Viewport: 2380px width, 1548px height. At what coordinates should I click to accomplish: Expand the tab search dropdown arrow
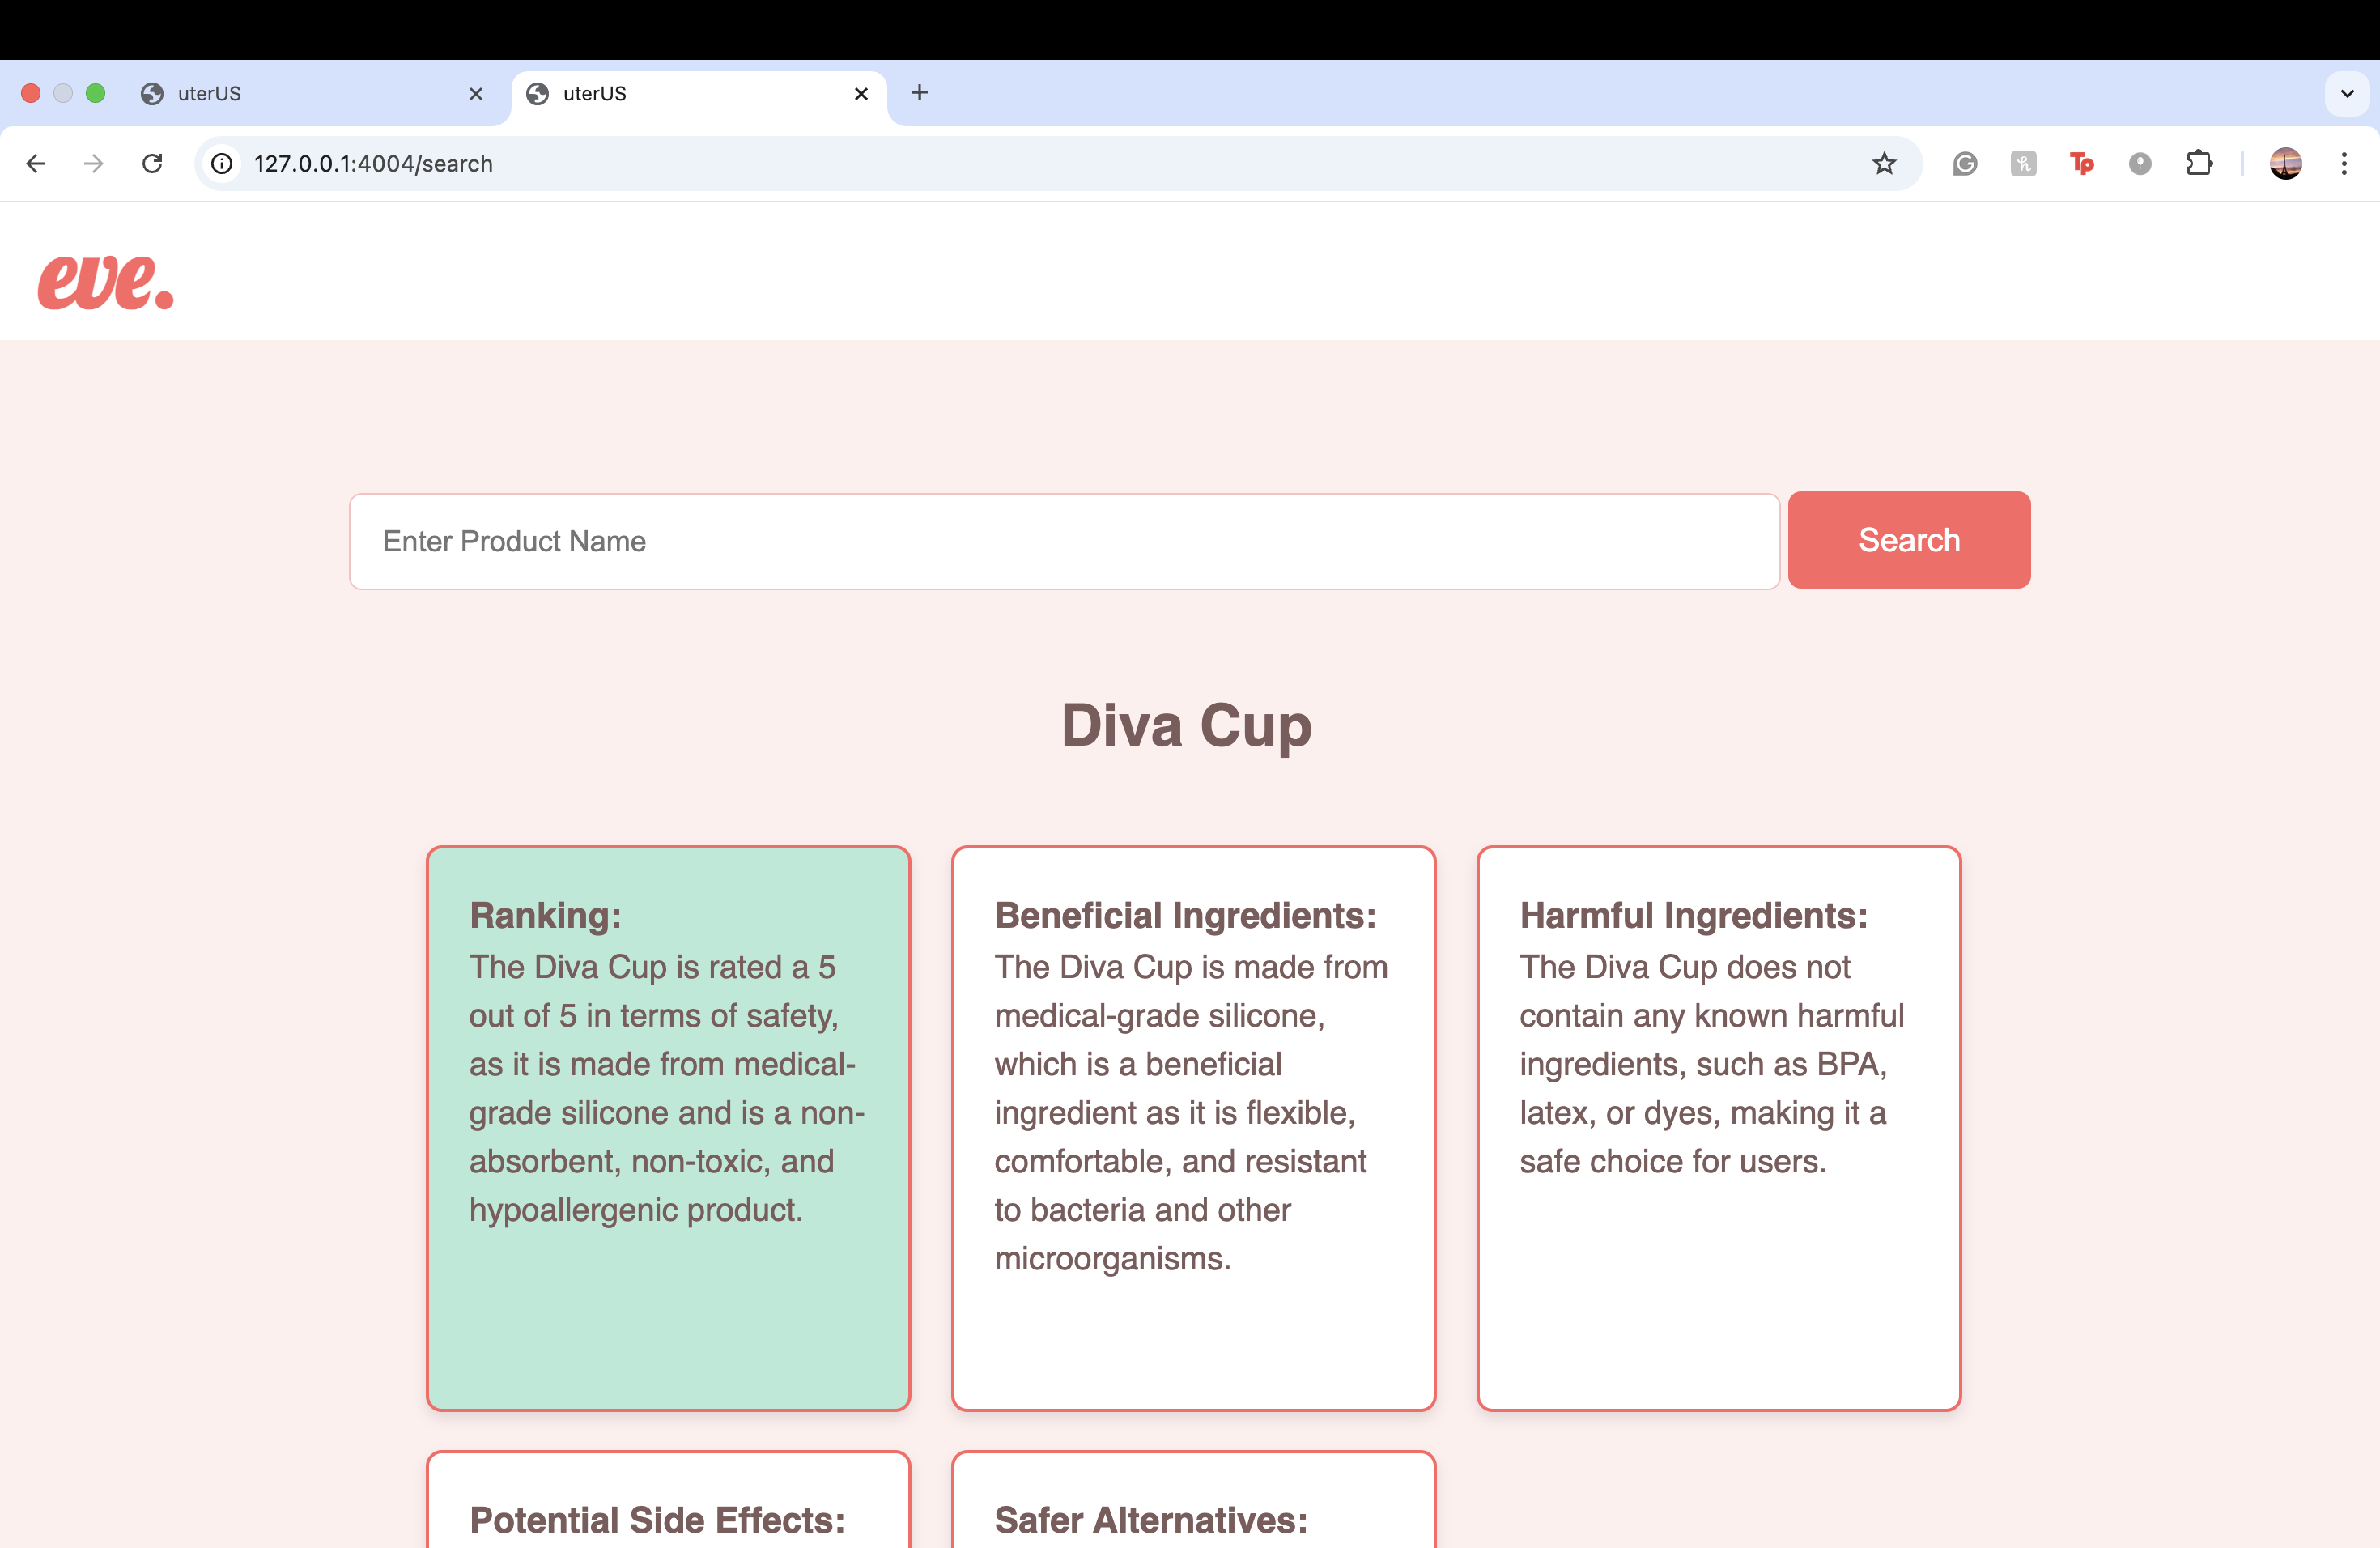tap(2347, 93)
